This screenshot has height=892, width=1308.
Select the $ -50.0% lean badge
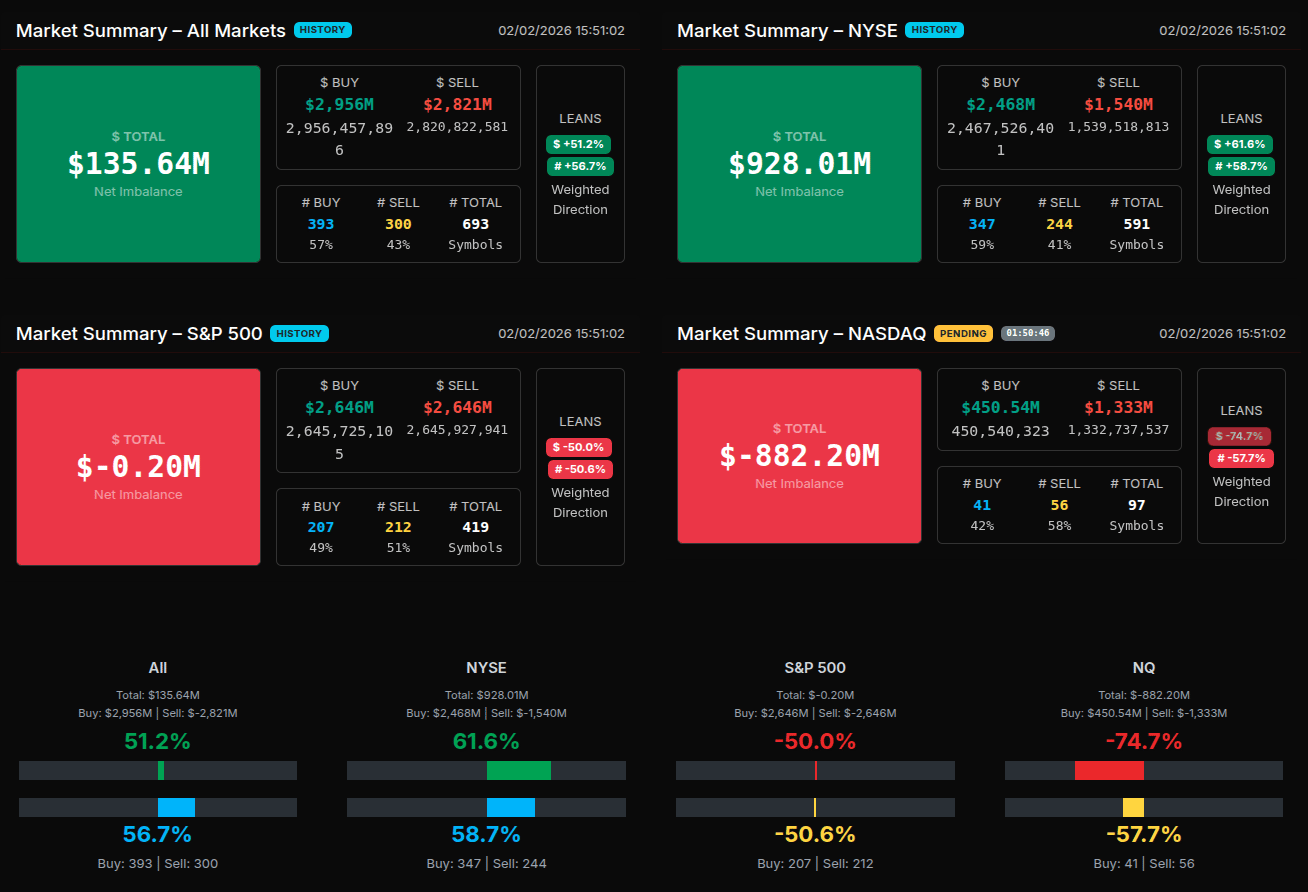pos(578,447)
